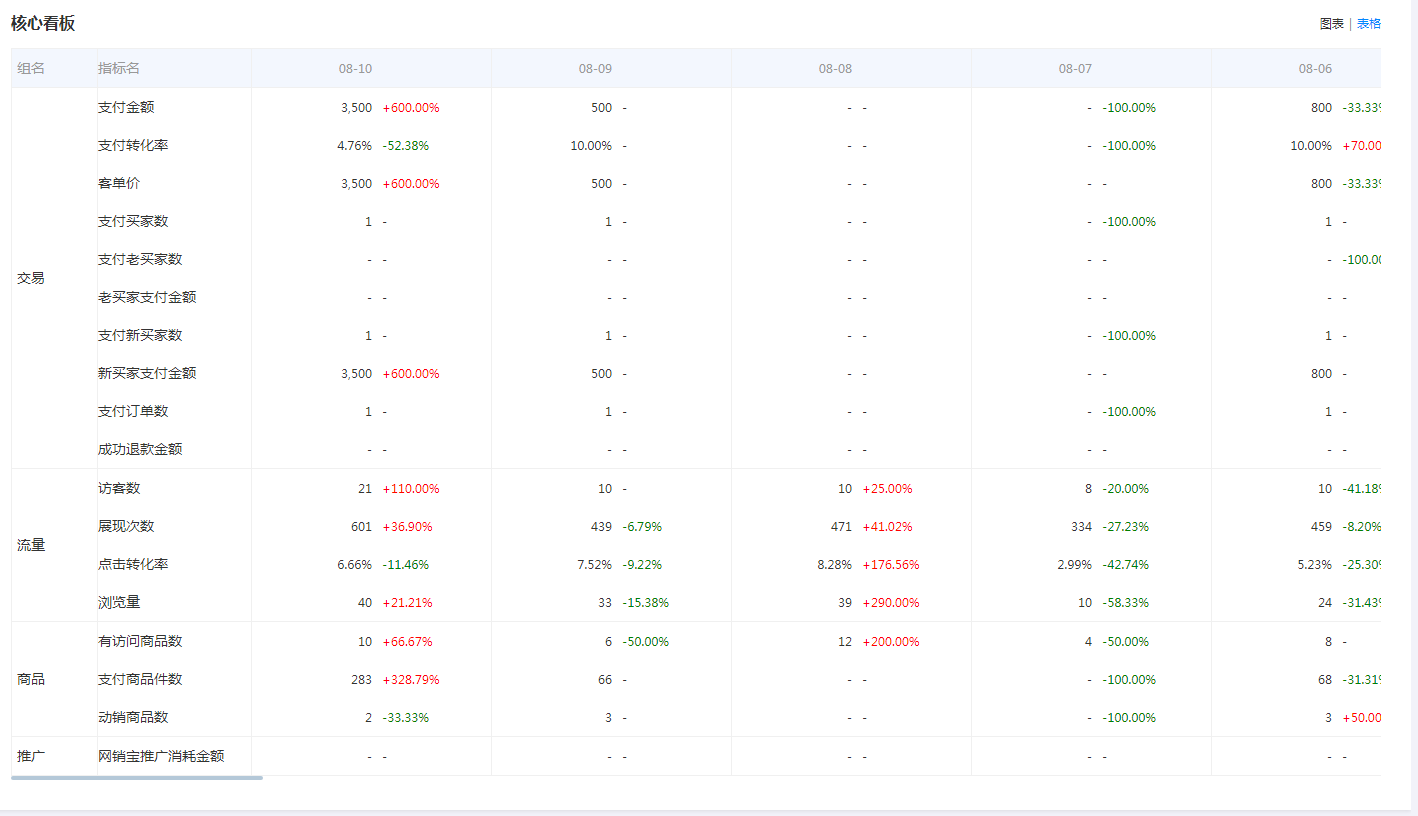
Task: Select the 08-08 date column header
Action: click(835, 69)
